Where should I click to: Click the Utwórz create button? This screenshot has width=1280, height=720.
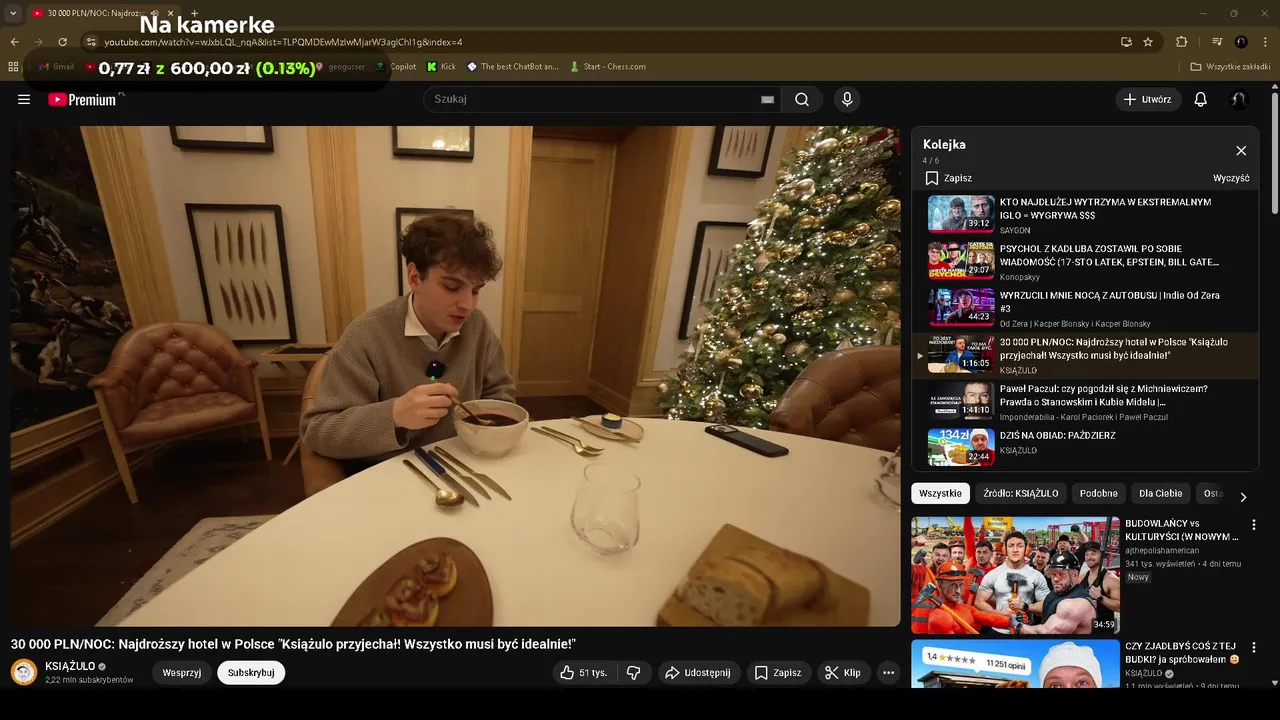1147,99
